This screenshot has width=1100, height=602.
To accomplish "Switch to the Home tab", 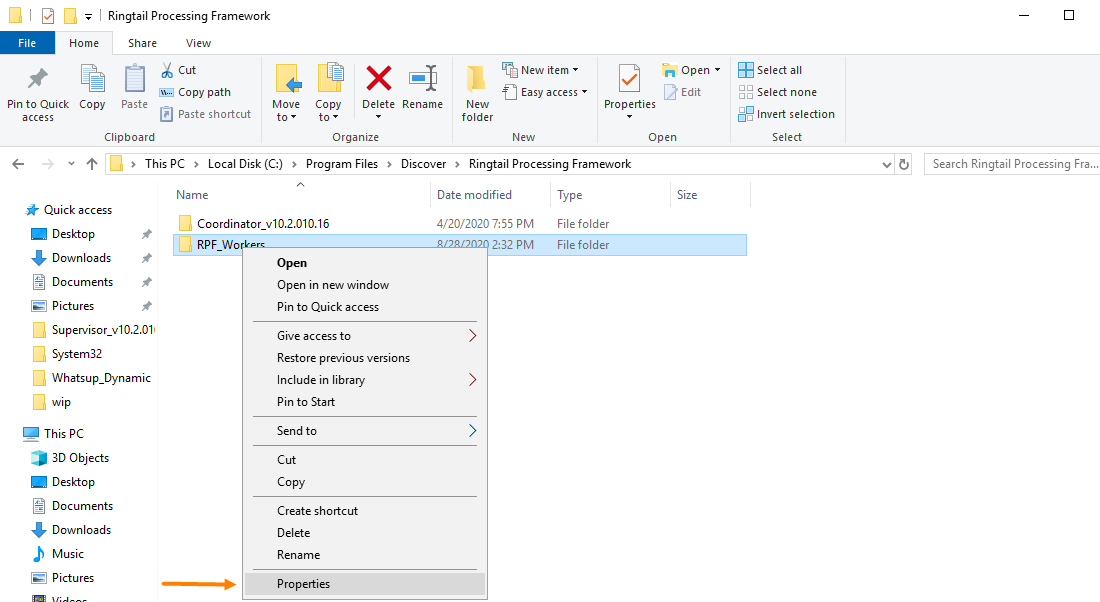I will coord(83,43).
